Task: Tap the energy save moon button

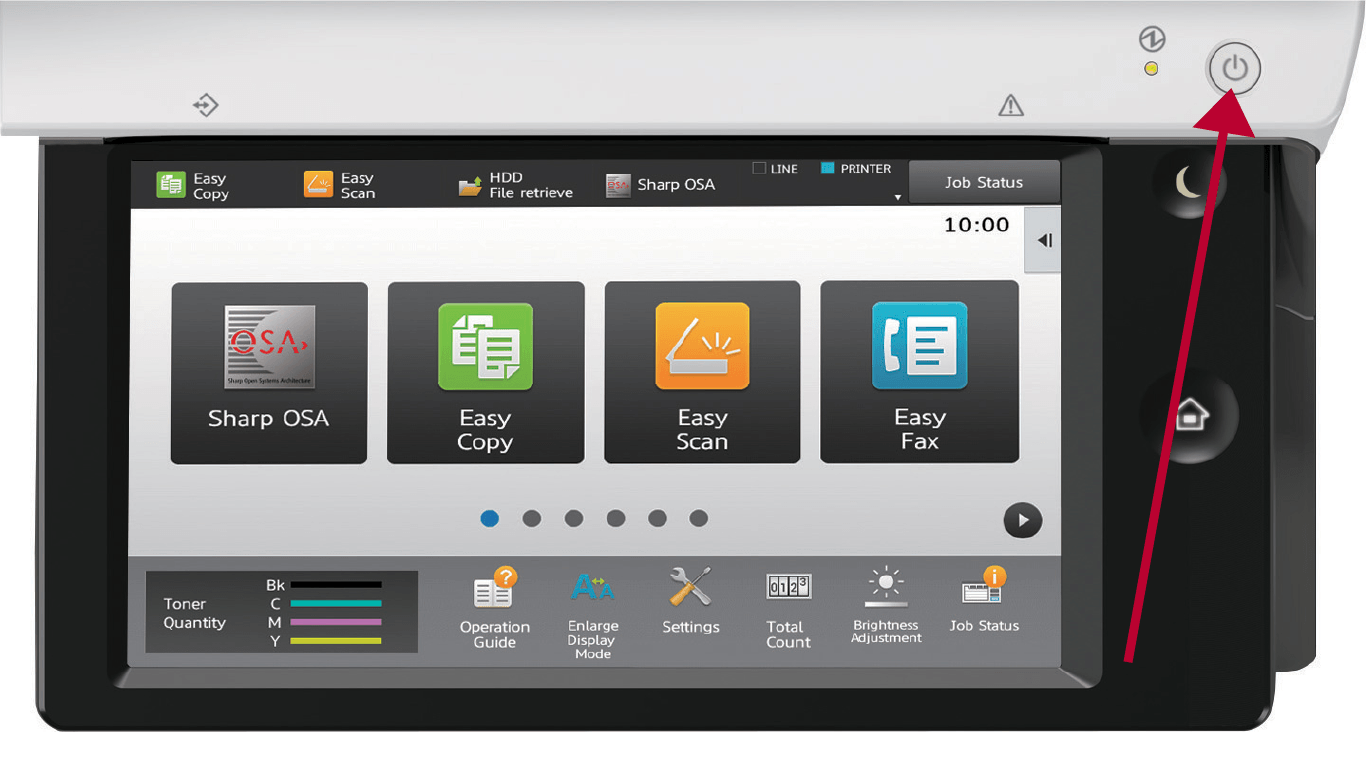Action: (1189, 182)
